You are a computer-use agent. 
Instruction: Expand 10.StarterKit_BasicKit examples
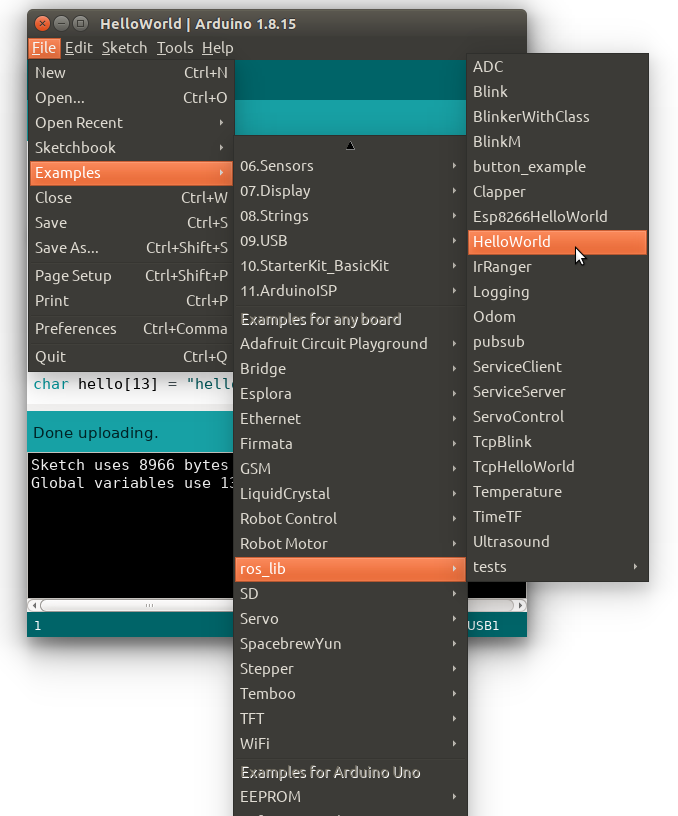click(350, 266)
